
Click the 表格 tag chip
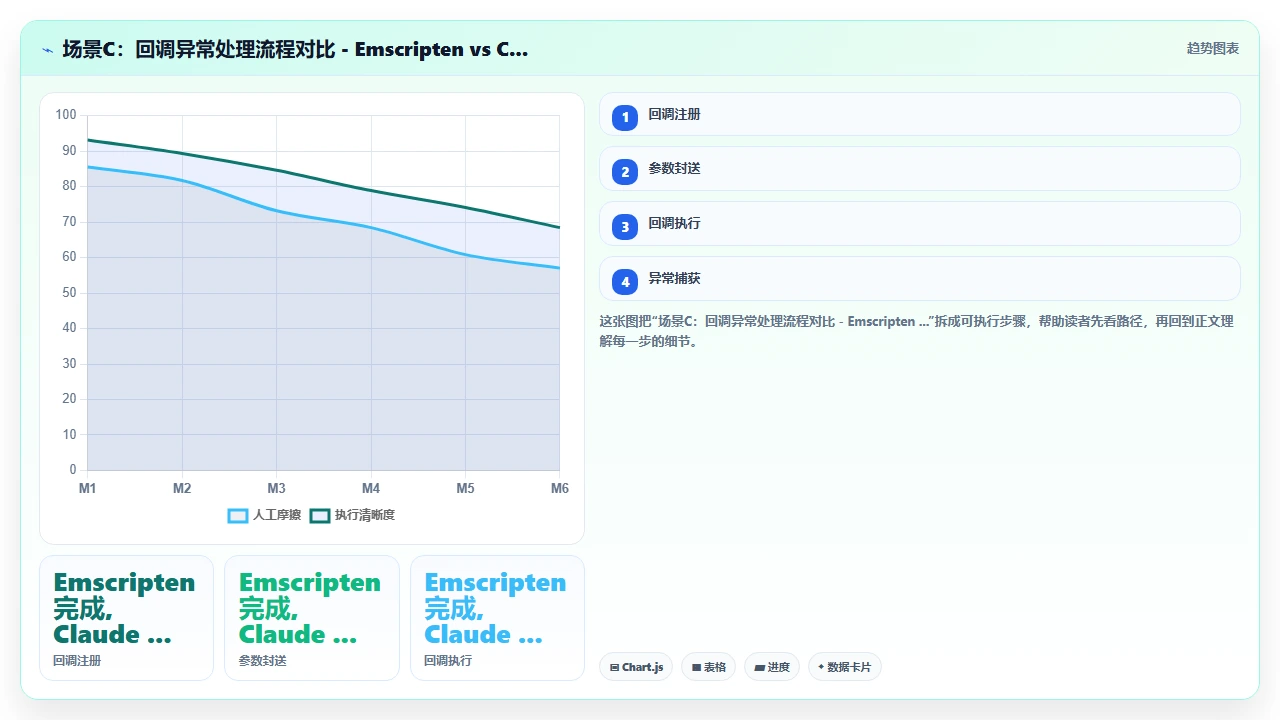click(708, 667)
